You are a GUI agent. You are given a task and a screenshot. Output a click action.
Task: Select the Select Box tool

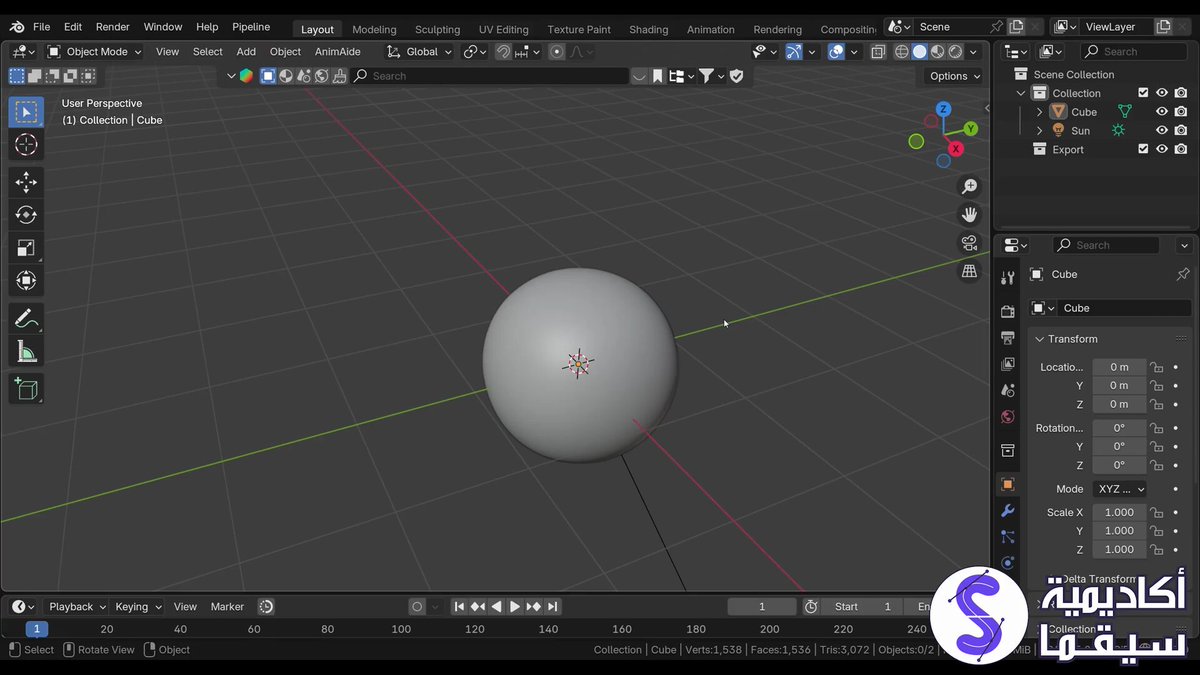click(27, 112)
